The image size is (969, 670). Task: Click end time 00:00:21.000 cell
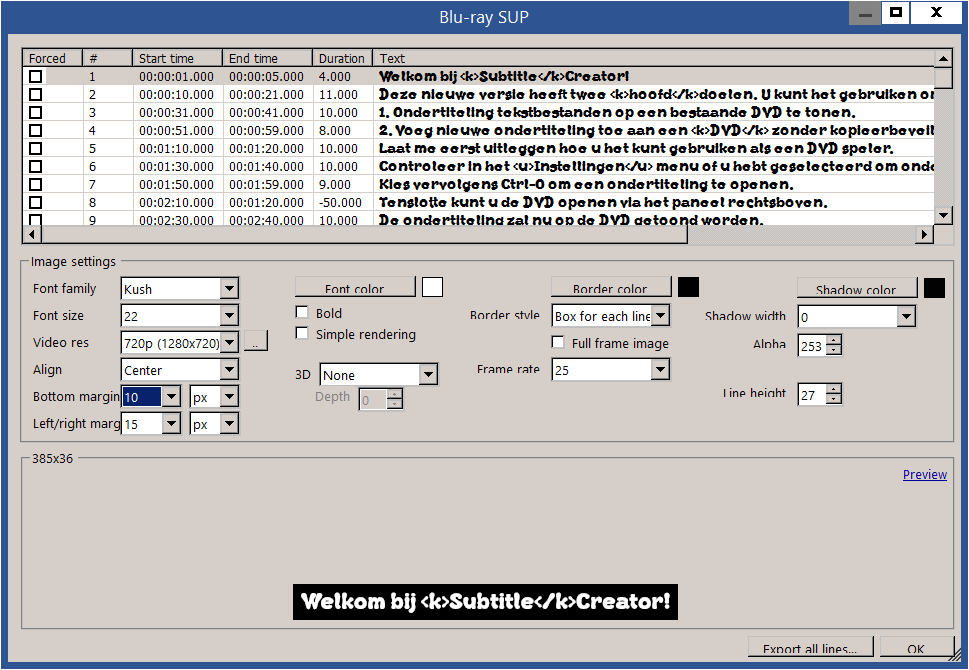coord(266,95)
